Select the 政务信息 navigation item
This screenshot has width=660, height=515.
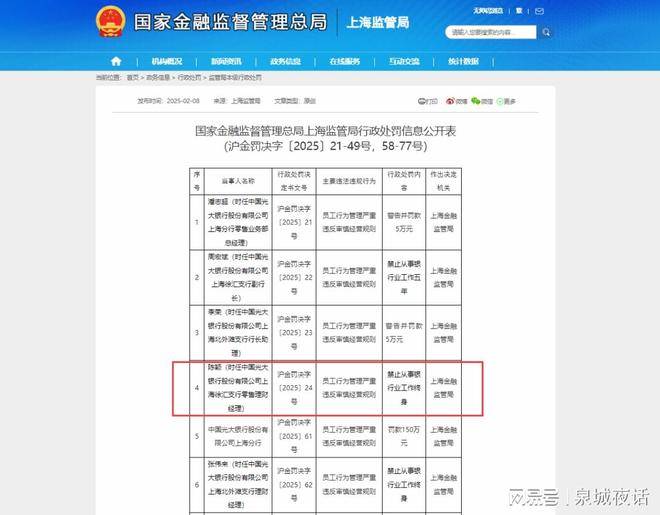pos(285,61)
